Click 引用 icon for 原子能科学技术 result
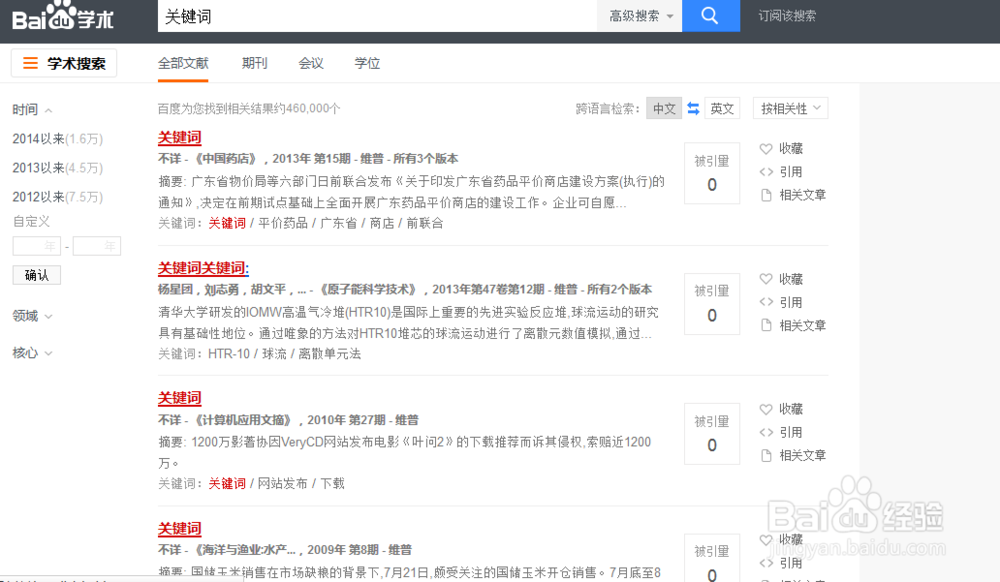The height and width of the screenshot is (582, 1000). point(766,302)
